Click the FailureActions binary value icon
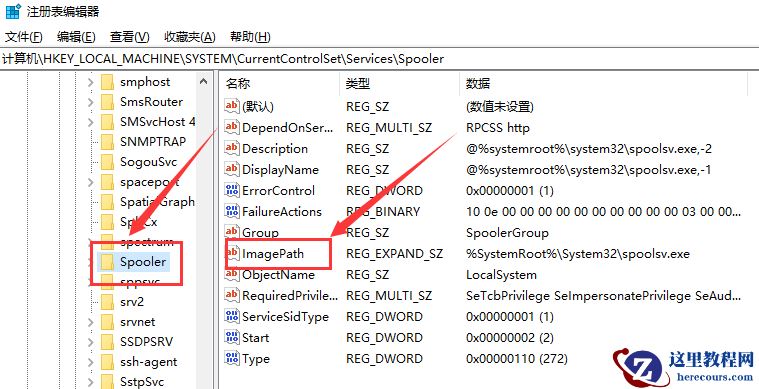759x389 pixels. tap(232, 211)
